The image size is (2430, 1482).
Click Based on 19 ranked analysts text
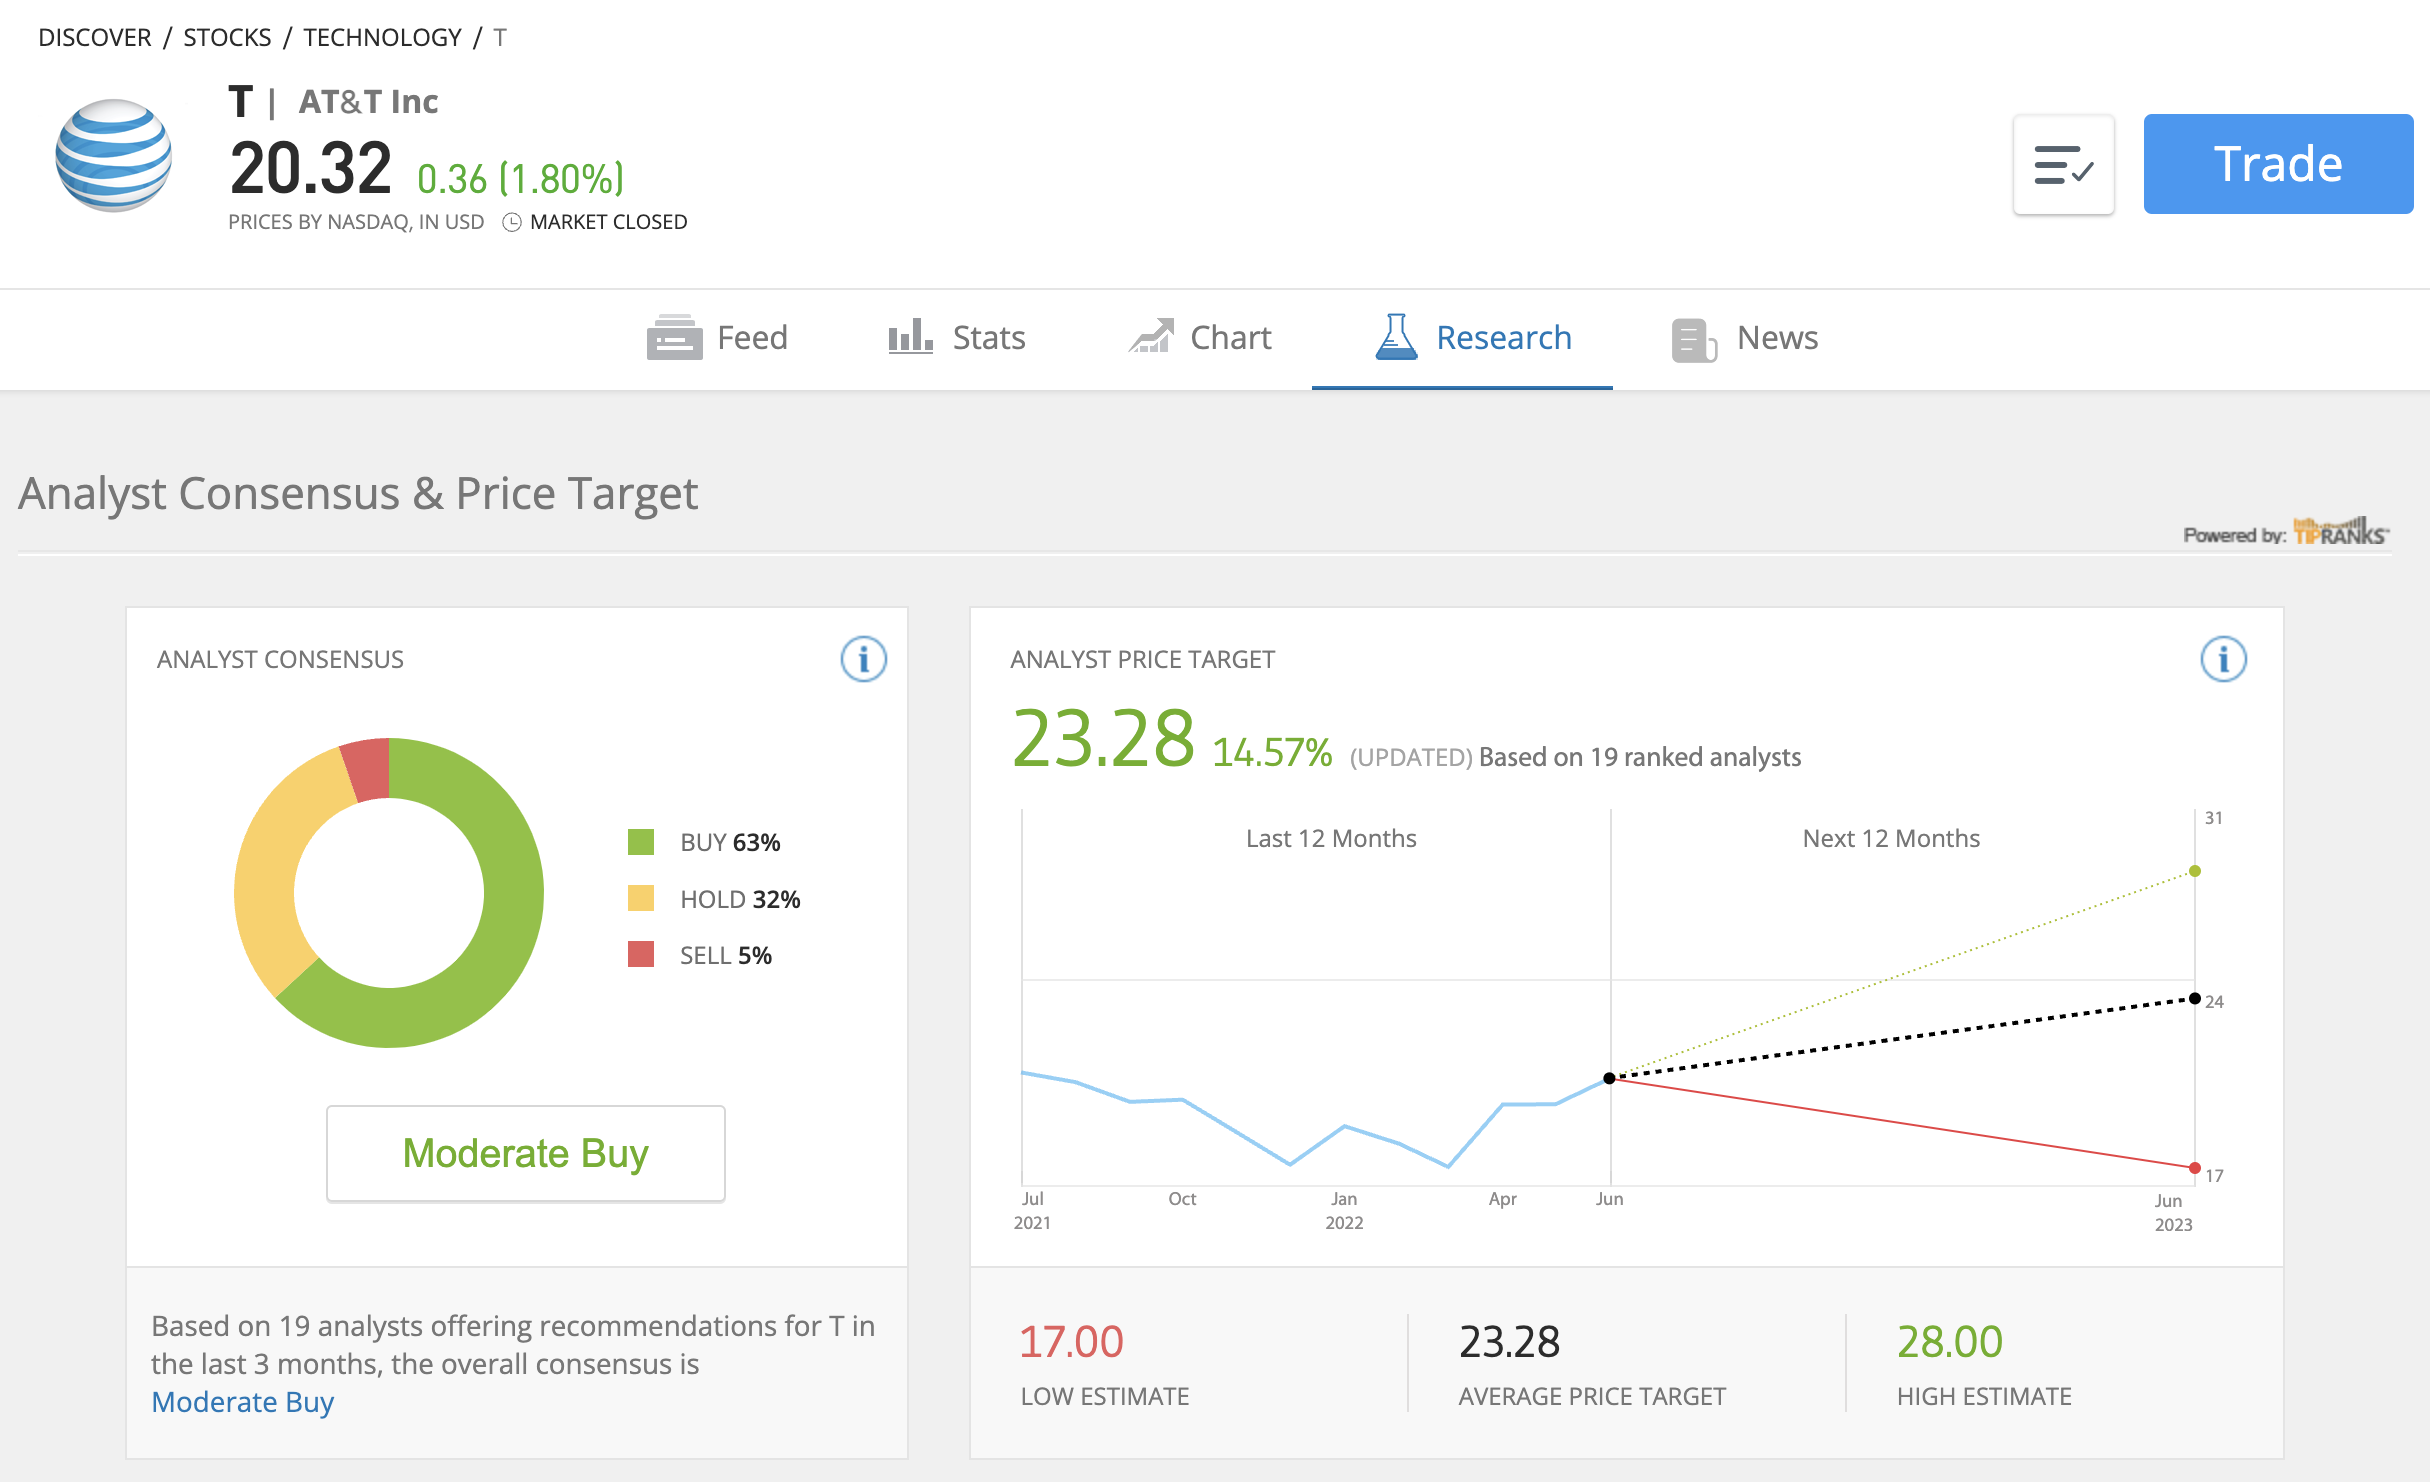coord(1640,757)
